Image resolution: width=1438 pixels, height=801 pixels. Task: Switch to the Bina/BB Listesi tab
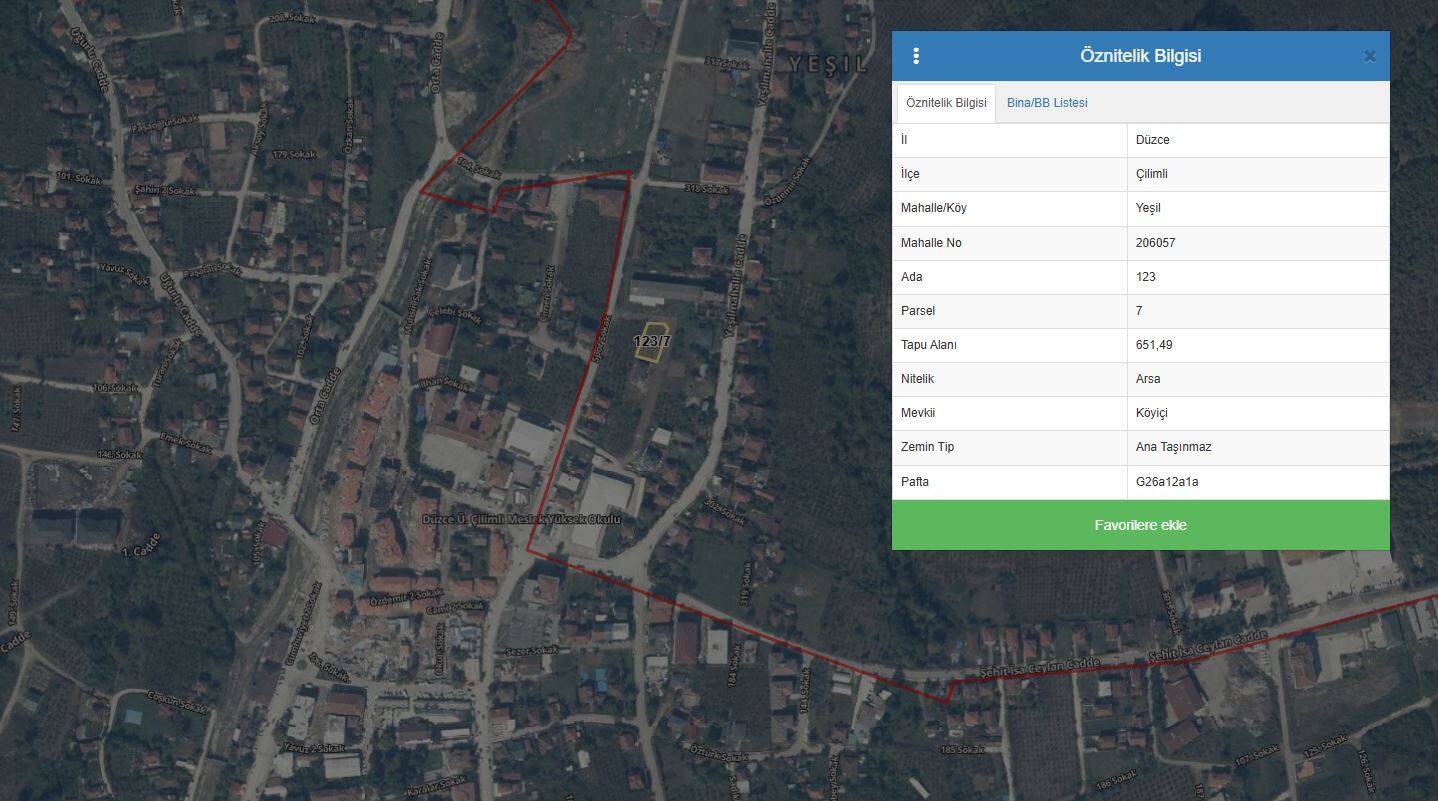[x=1047, y=103]
